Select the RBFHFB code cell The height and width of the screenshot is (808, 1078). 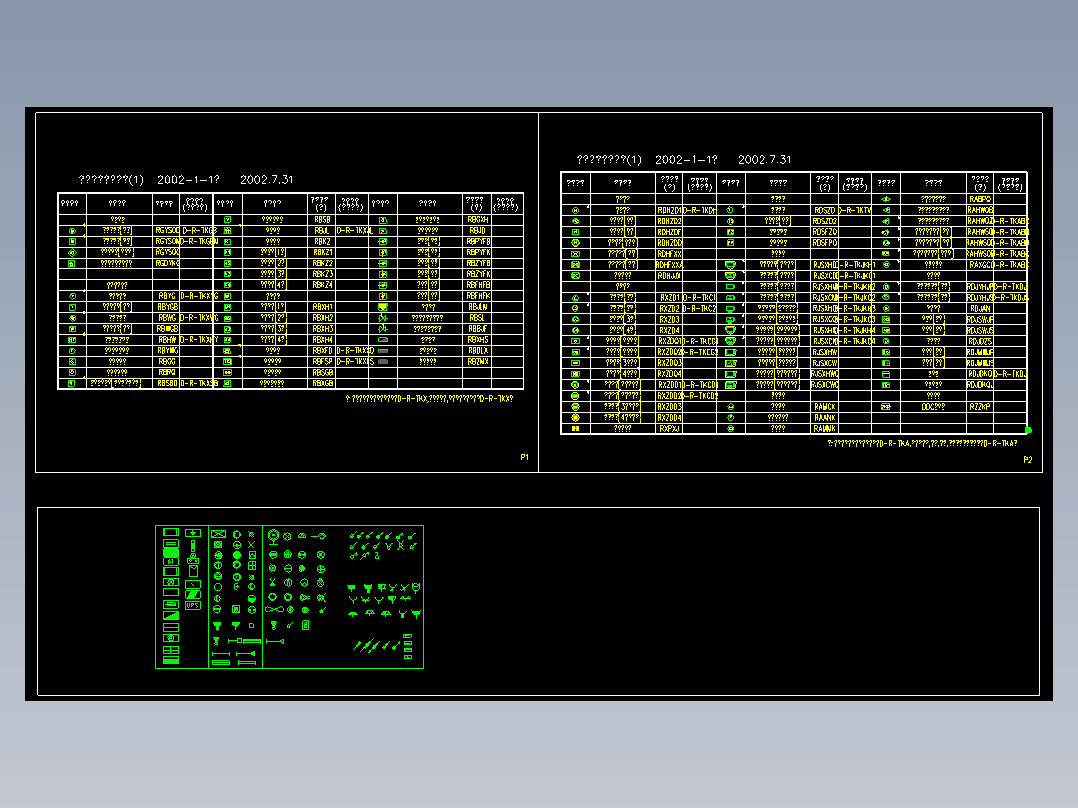point(478,285)
